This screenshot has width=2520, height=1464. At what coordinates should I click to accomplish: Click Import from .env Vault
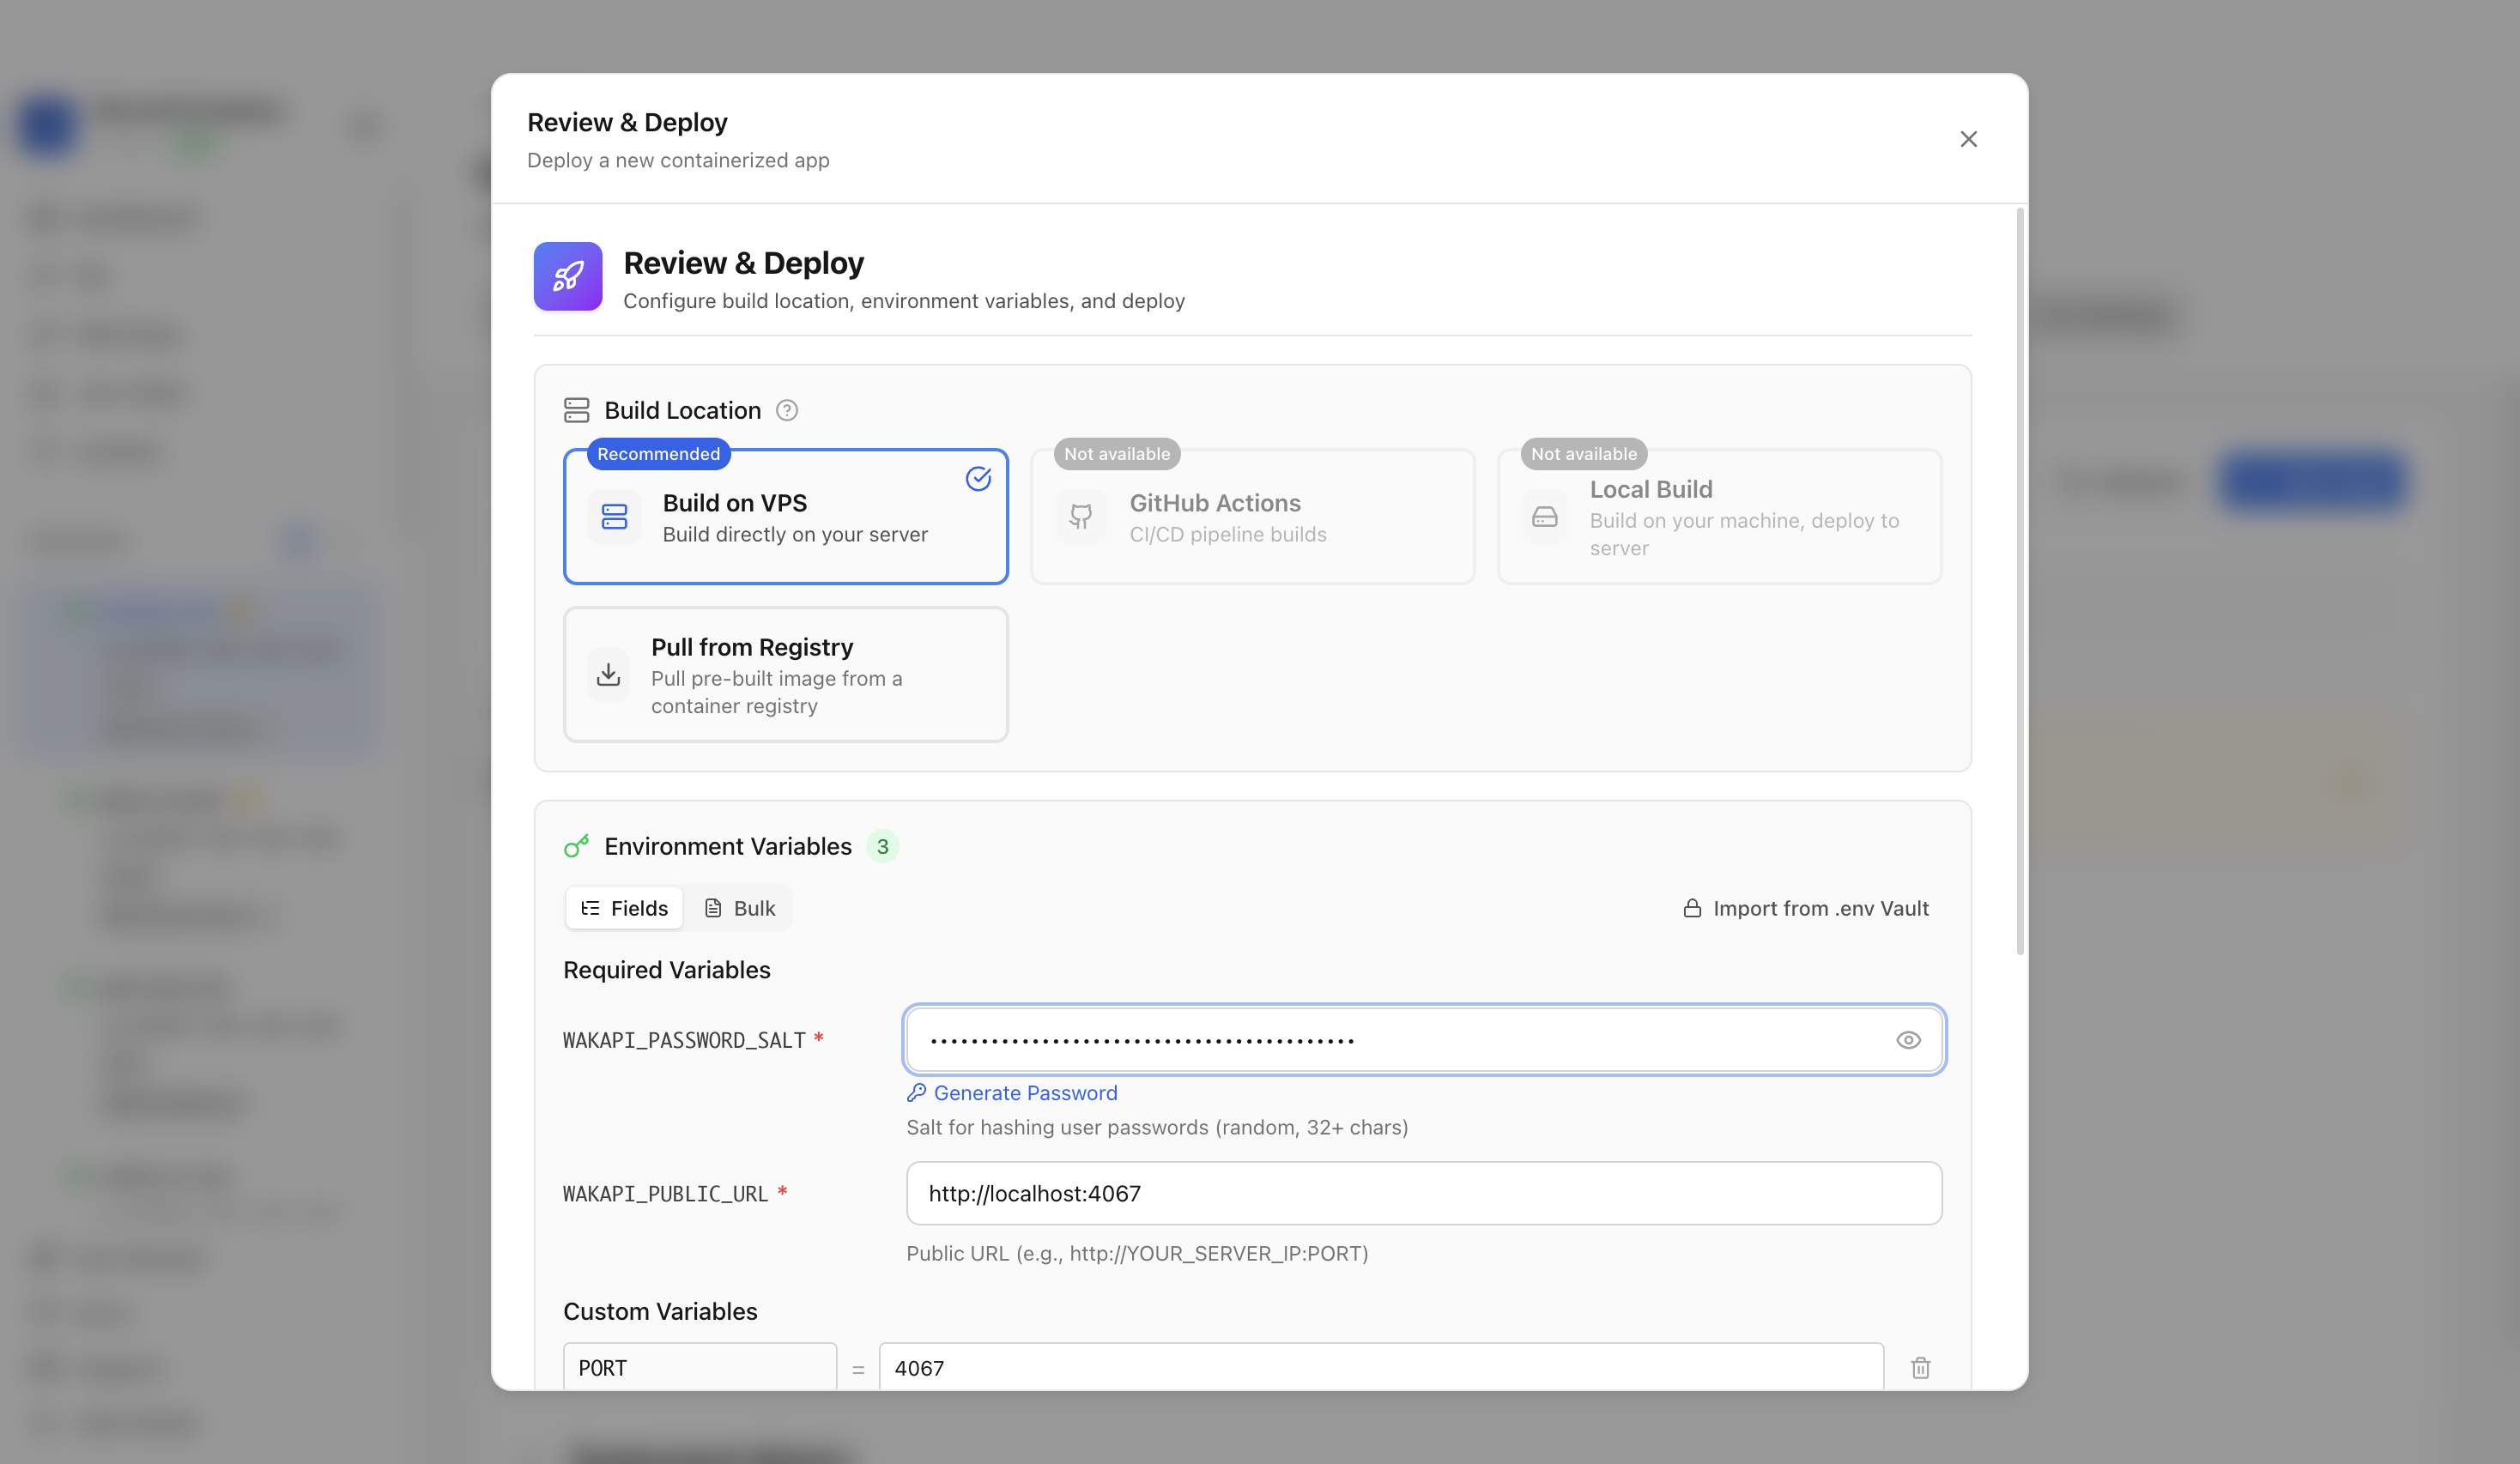(1806, 908)
